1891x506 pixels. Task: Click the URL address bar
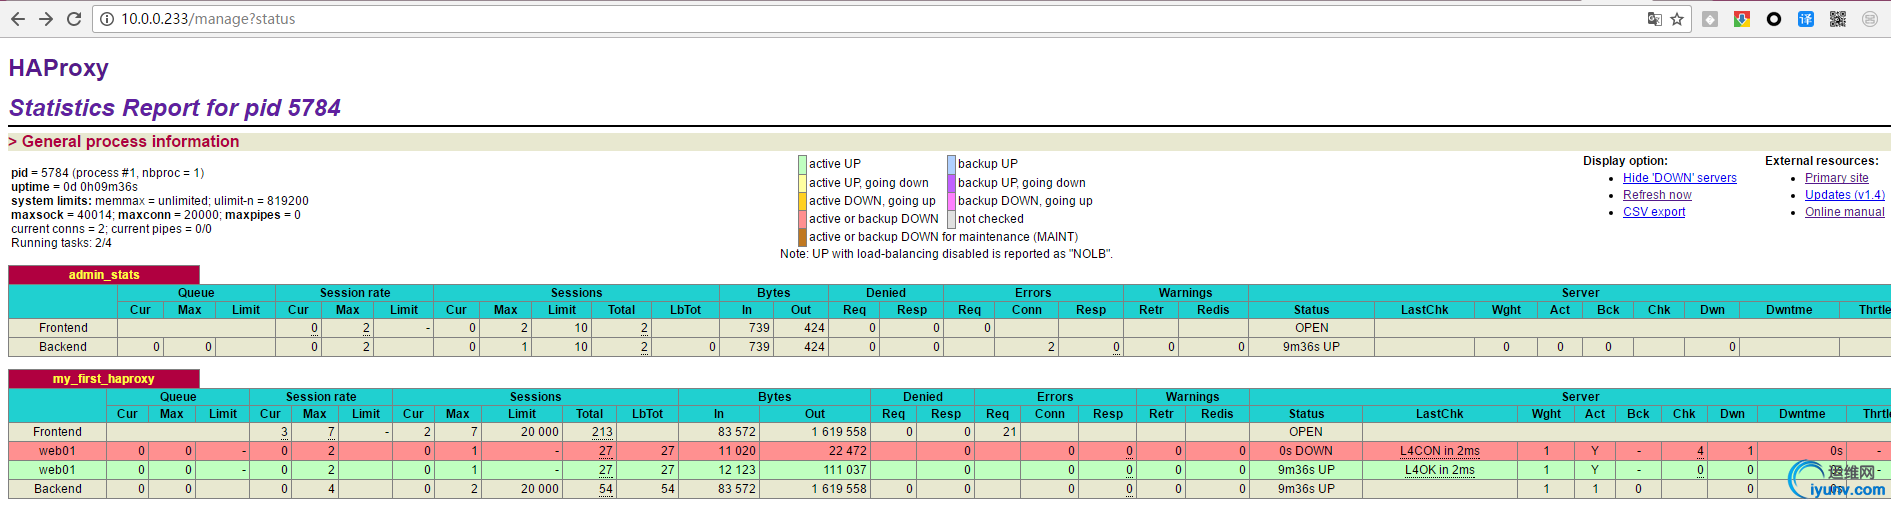800,19
